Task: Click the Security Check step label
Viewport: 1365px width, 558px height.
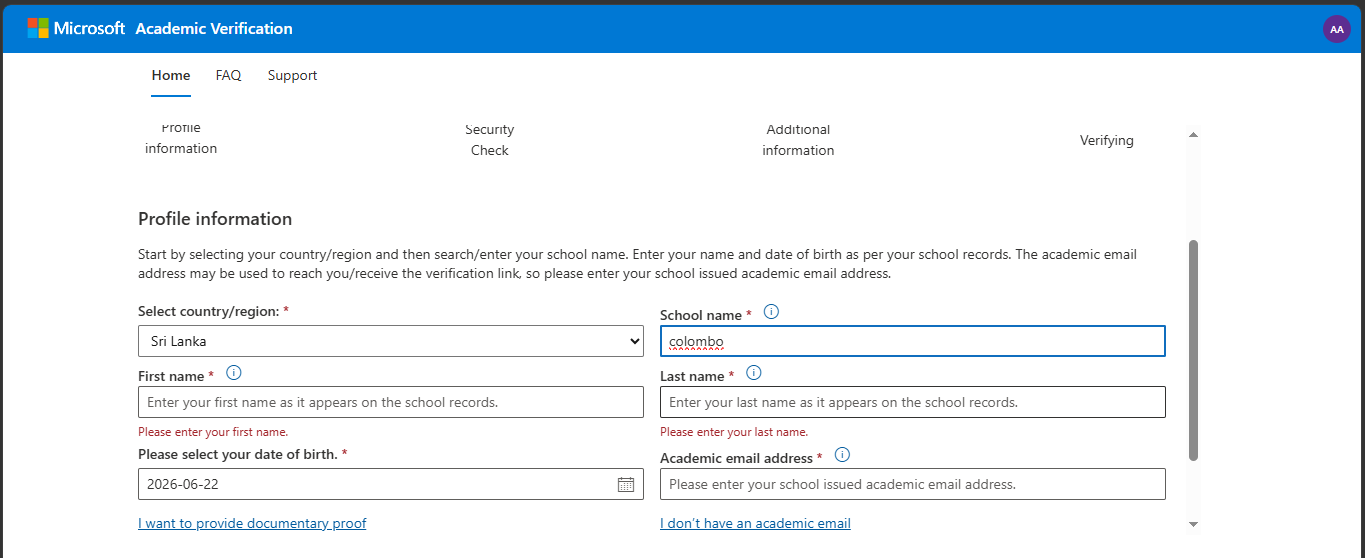Action: click(x=490, y=140)
